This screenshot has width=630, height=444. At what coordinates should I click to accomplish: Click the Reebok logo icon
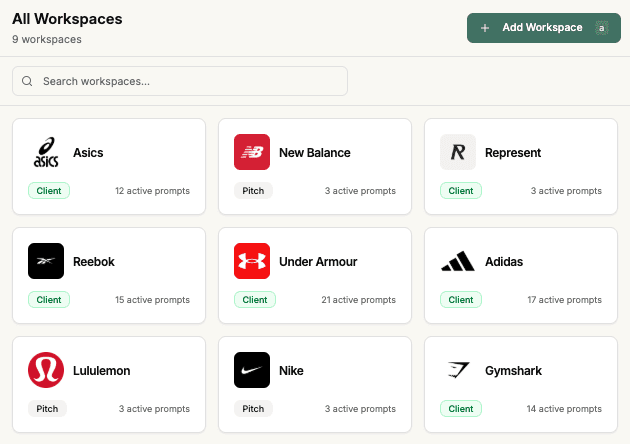tap(46, 261)
